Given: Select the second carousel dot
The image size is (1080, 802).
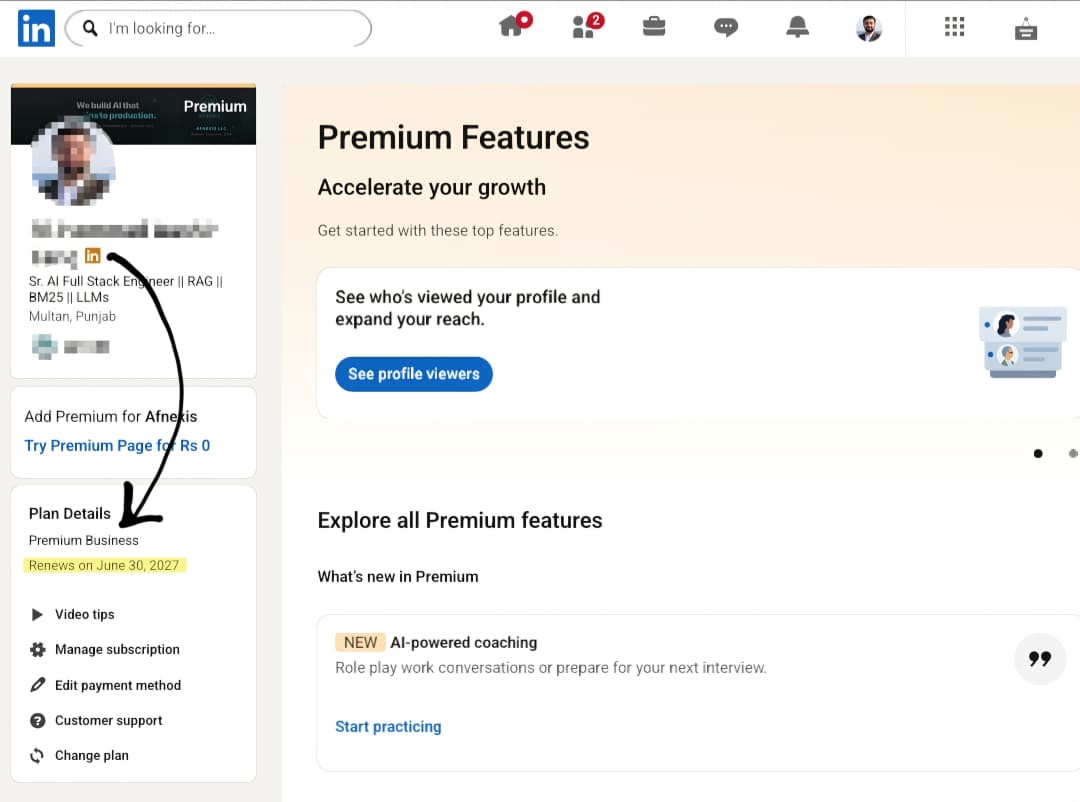Looking at the screenshot, I should [x=1073, y=453].
